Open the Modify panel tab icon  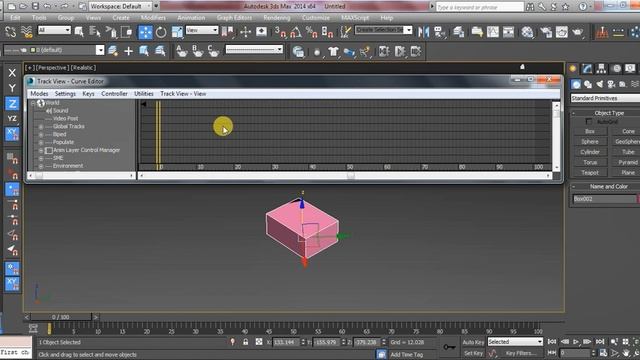(587, 69)
